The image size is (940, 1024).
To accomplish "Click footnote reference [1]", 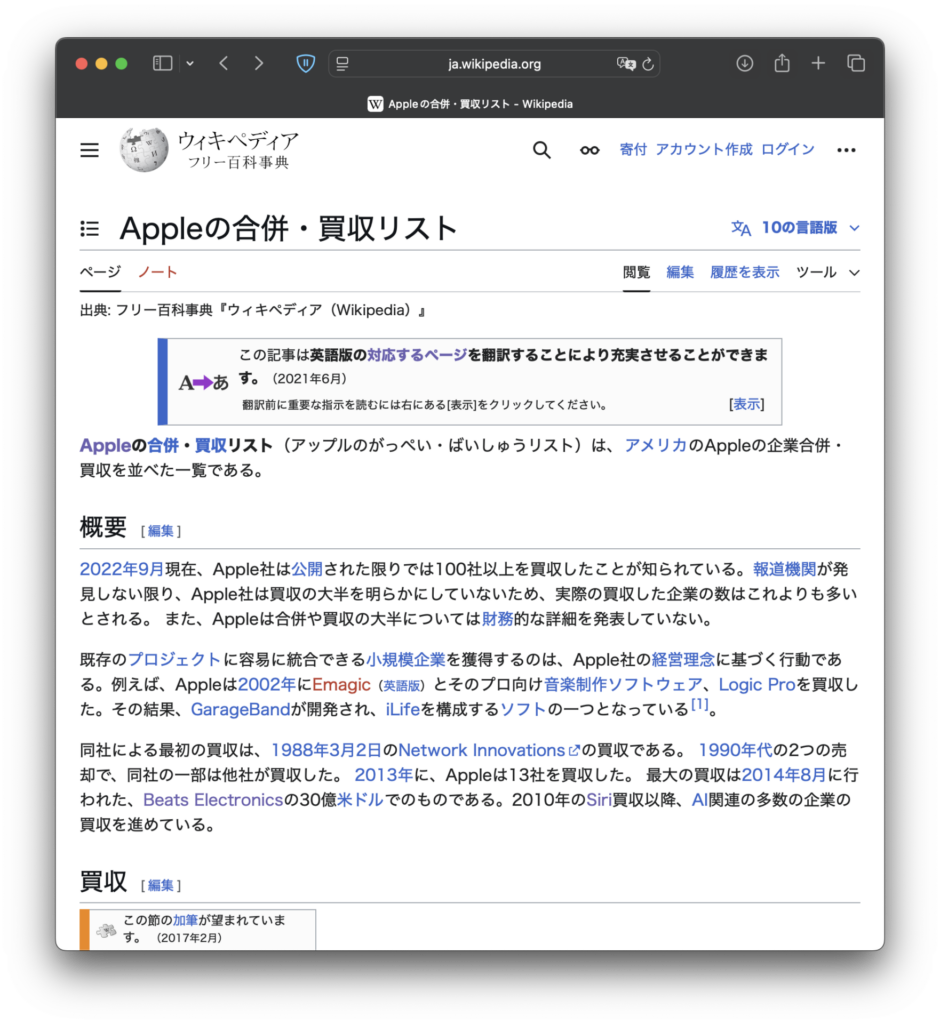I will point(700,704).
